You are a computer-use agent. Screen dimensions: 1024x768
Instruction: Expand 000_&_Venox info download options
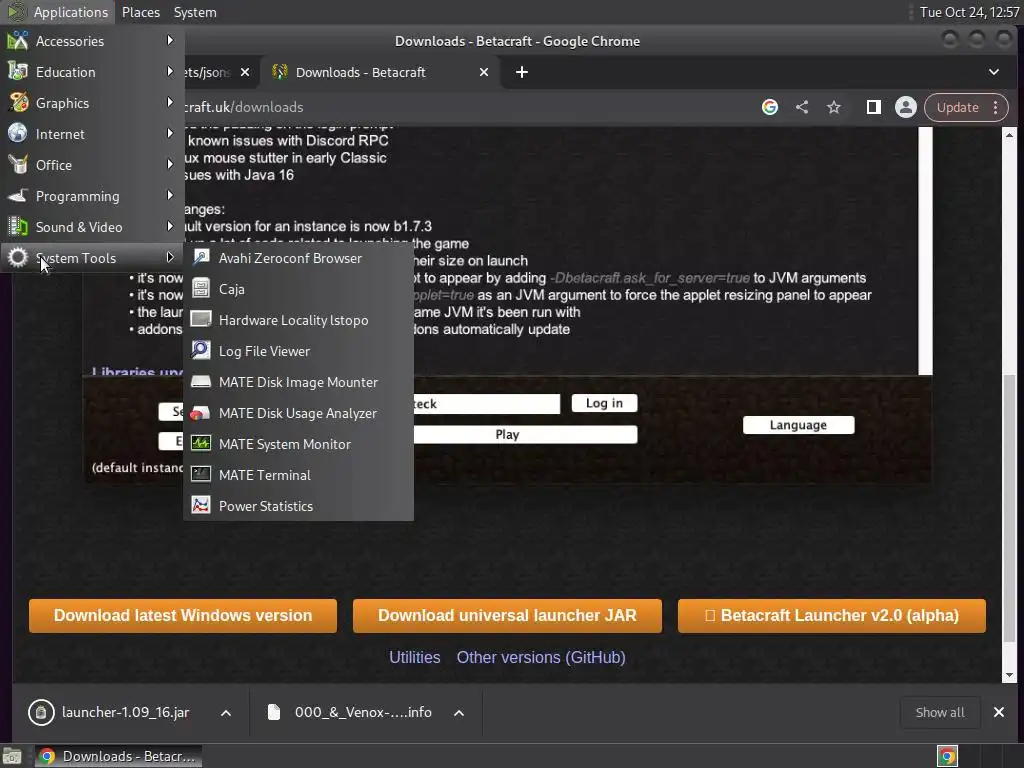tap(459, 712)
